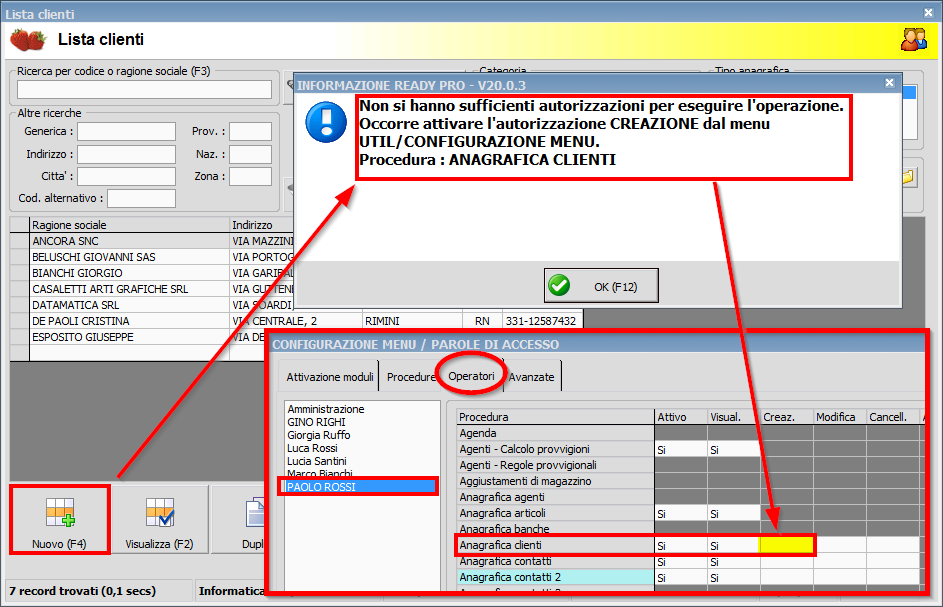Click the Nuovo (F4) grid-plus icon
Screen dimensions: 943x607
[58, 510]
